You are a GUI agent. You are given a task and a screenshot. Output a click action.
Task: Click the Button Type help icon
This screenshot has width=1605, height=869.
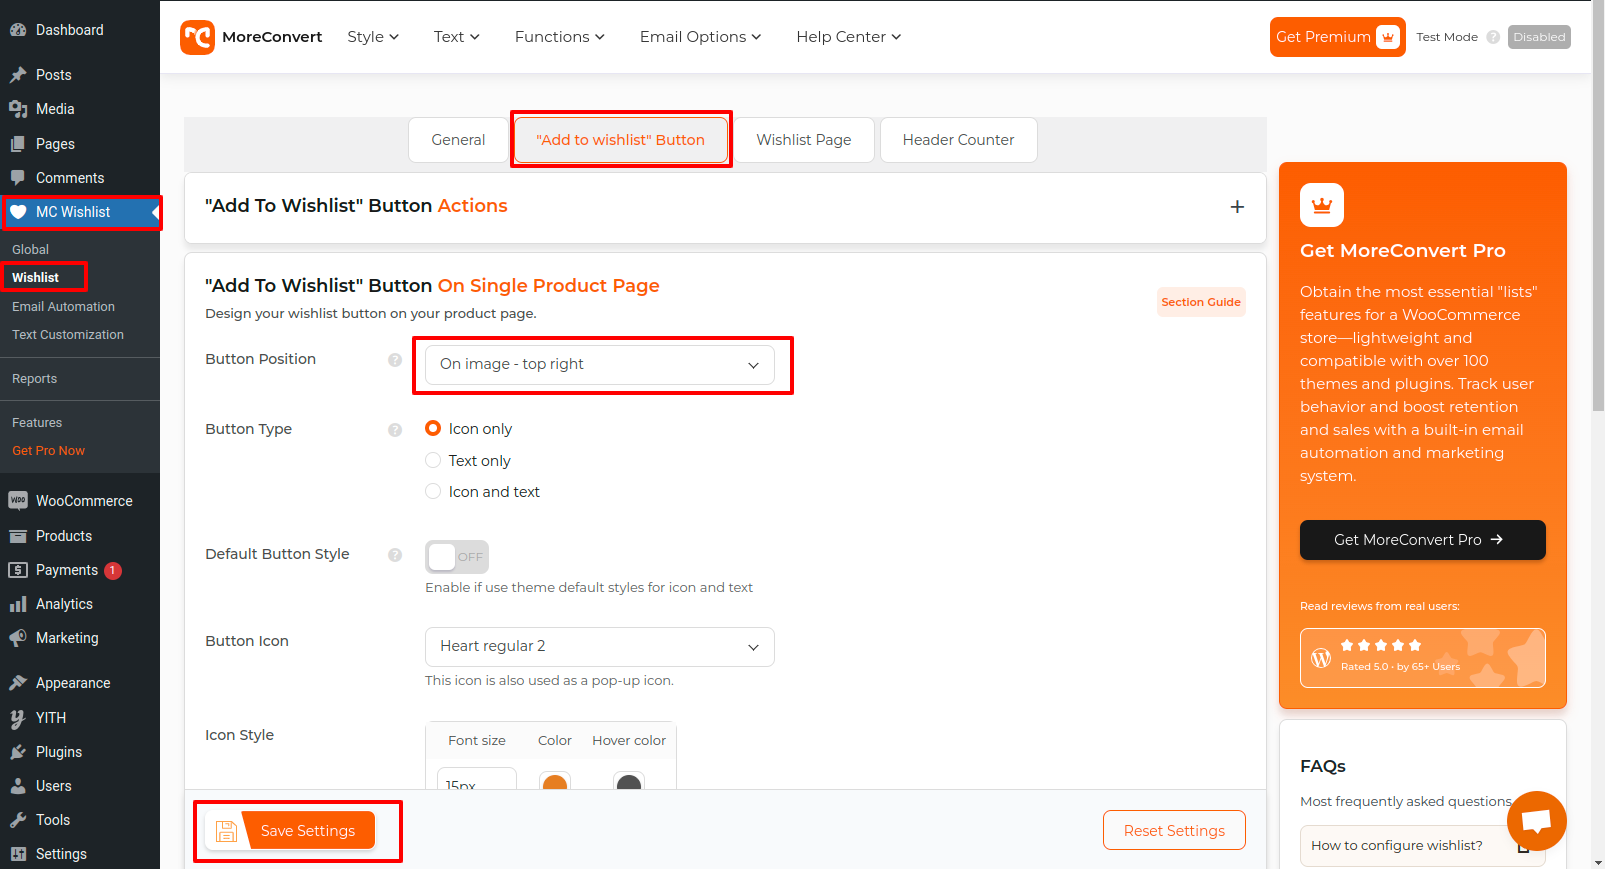pos(395,430)
